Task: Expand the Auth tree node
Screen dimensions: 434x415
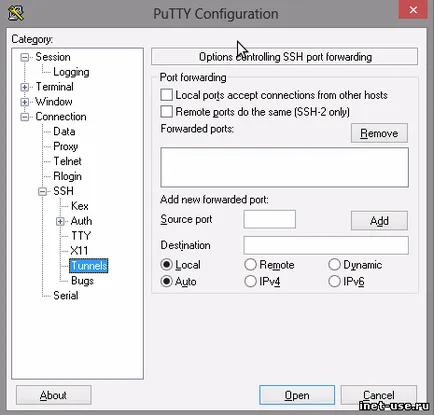Action: [x=60, y=221]
